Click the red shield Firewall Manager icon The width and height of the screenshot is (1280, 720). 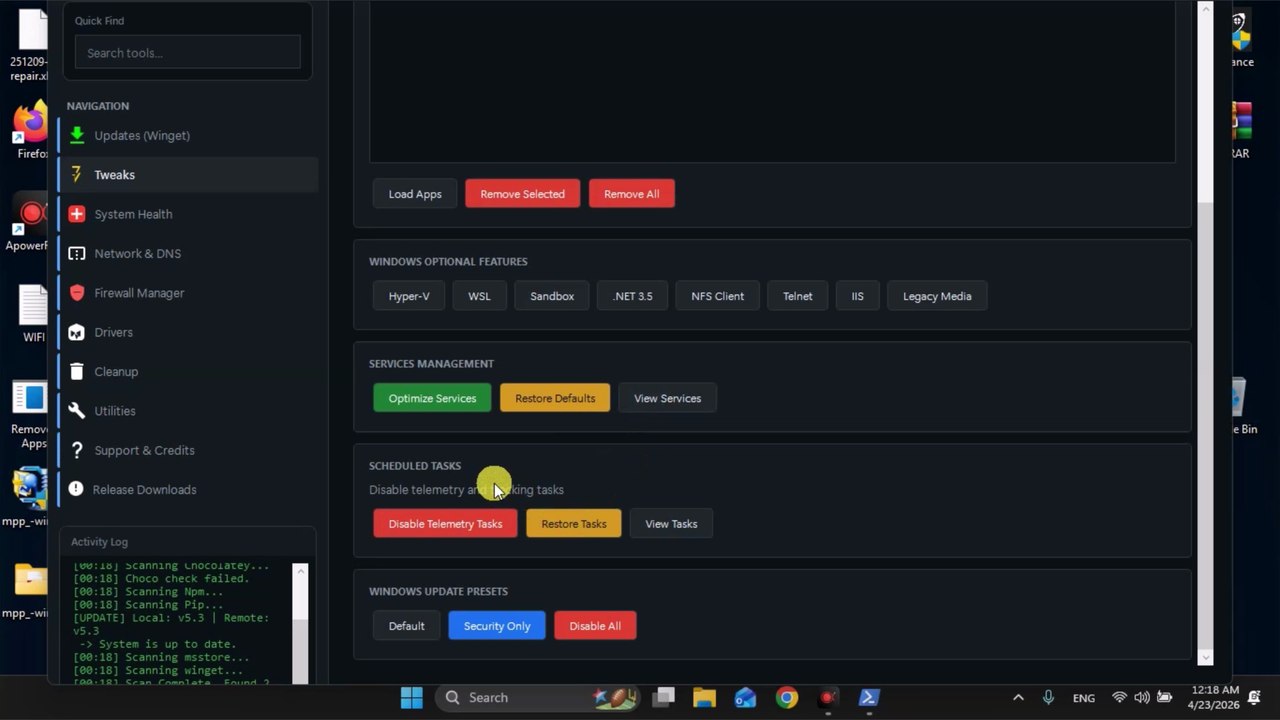tap(76, 293)
